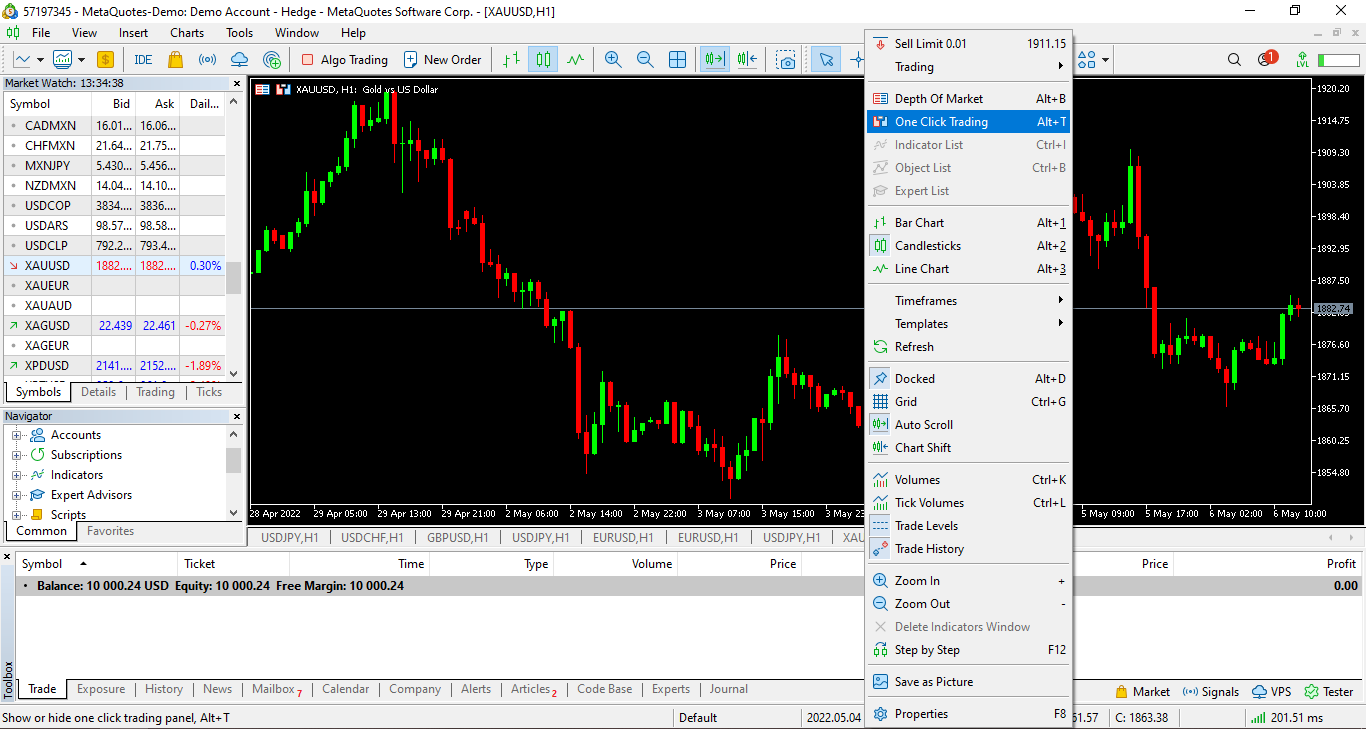Switch chart to bar chart via toolbar icon
Viewport: 1366px width, 729px height.
click(x=511, y=60)
